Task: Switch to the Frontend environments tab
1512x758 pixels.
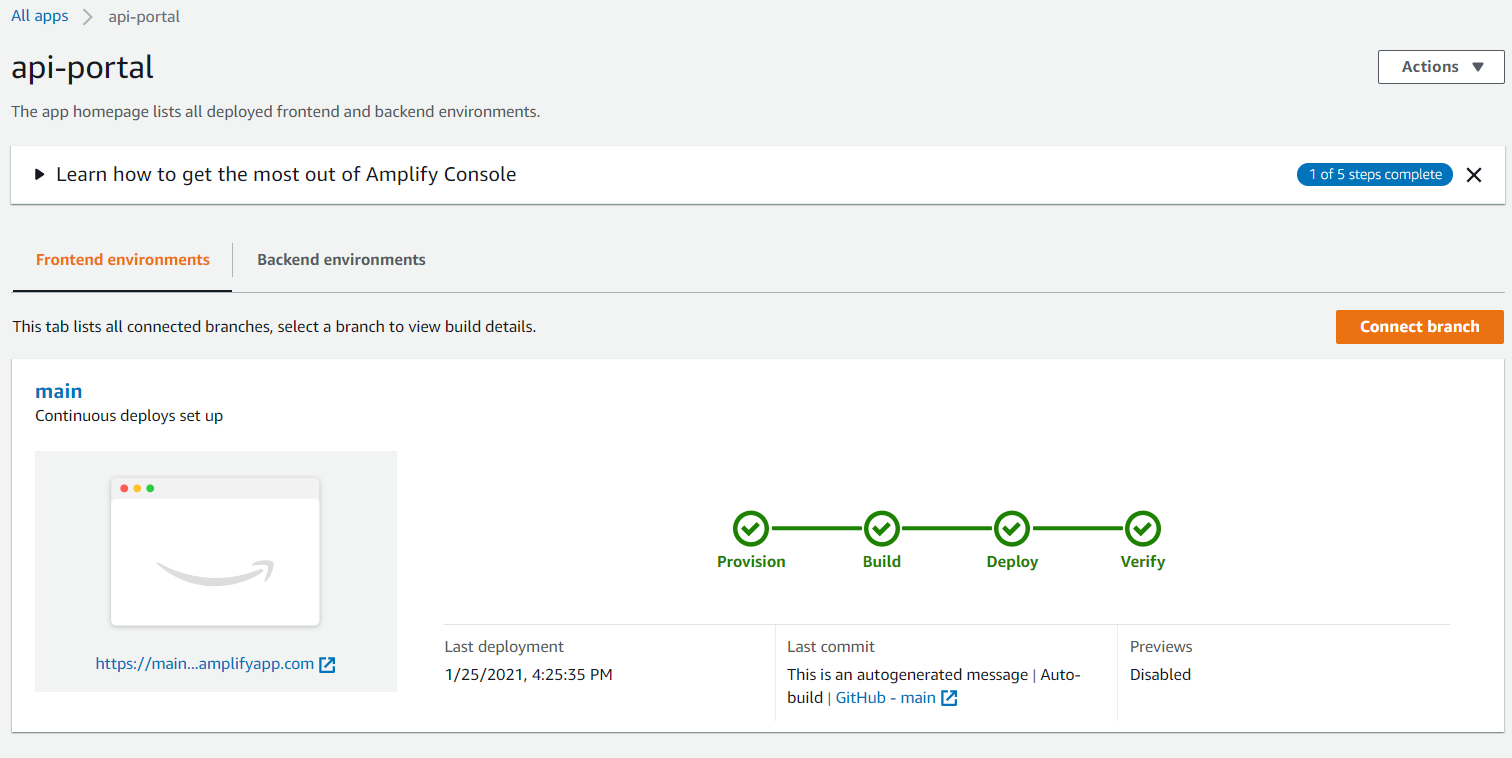Action: coord(122,260)
